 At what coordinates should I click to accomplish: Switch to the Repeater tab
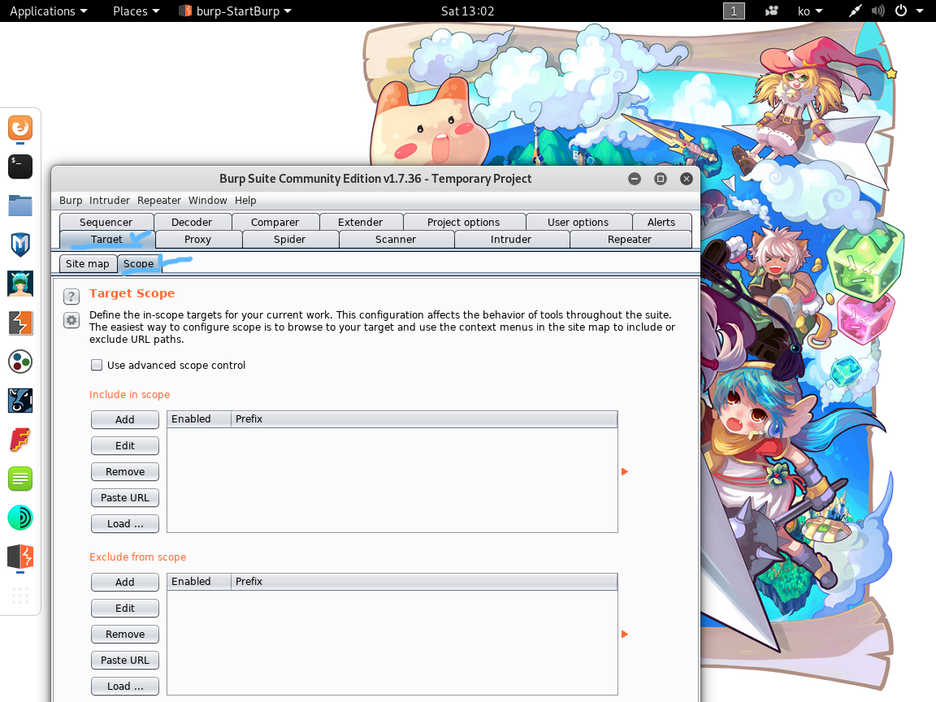pyautogui.click(x=629, y=239)
